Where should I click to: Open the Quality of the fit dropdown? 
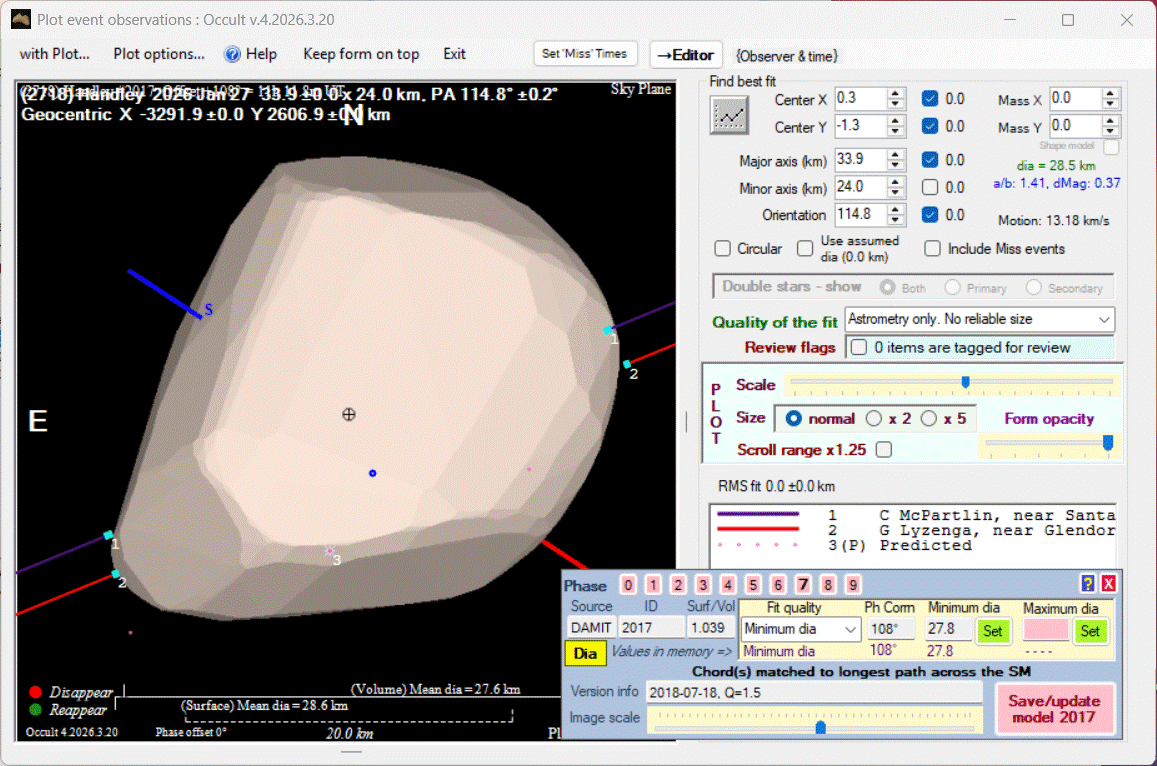click(1103, 319)
